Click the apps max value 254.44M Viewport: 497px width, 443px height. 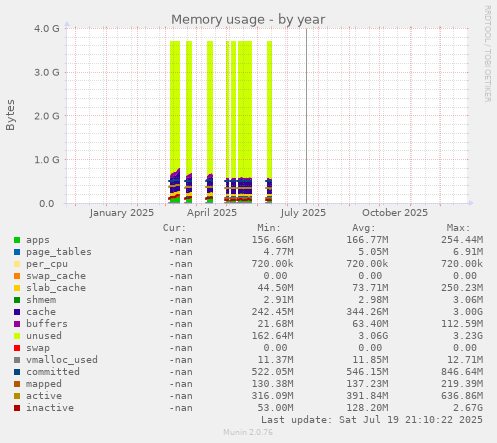(462, 240)
